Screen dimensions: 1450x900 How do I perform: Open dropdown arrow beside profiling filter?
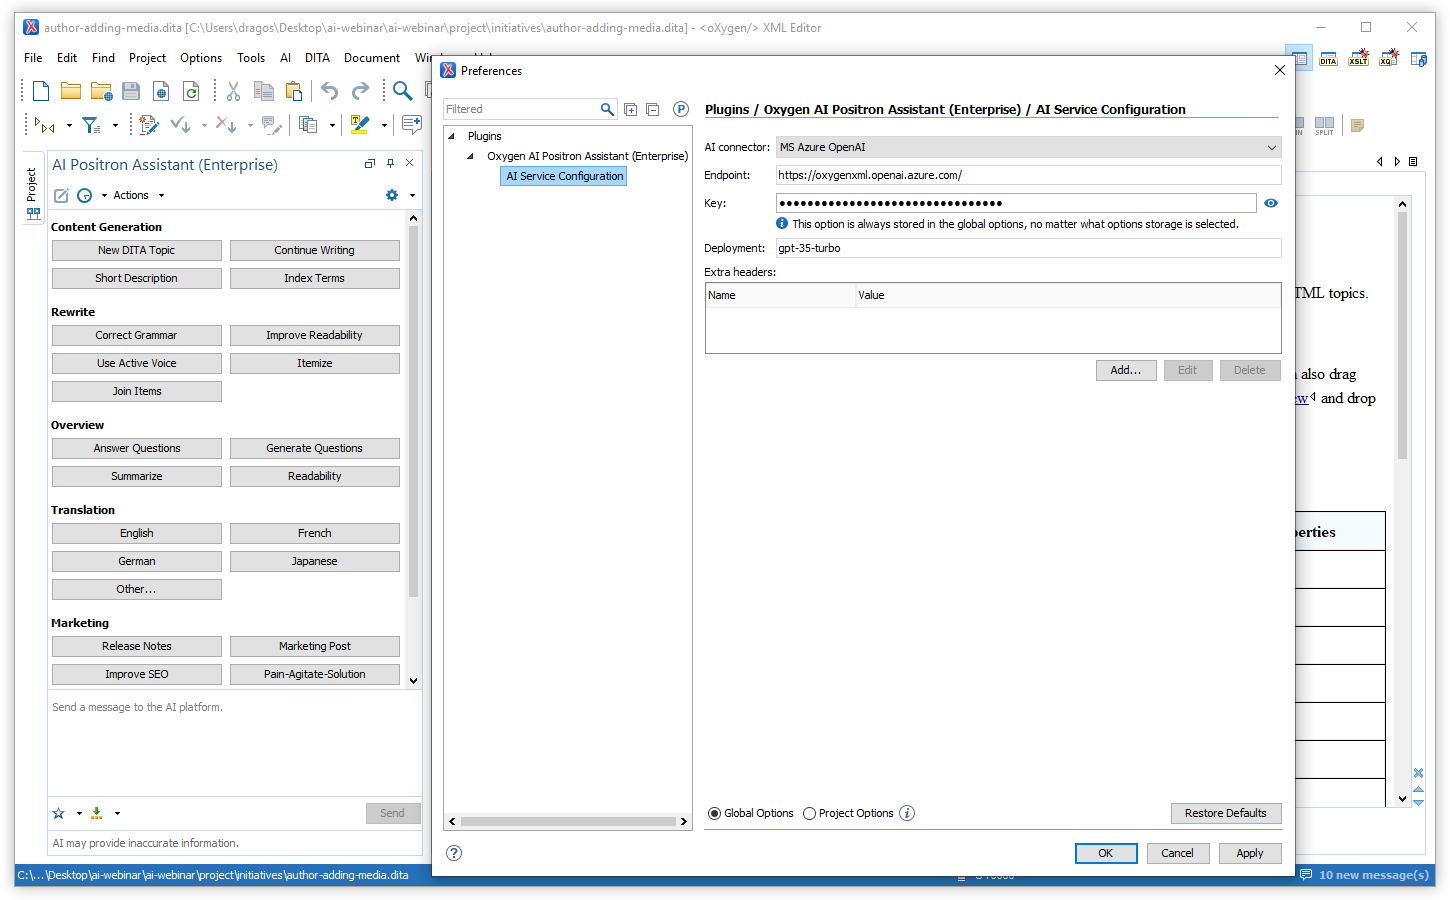115,126
